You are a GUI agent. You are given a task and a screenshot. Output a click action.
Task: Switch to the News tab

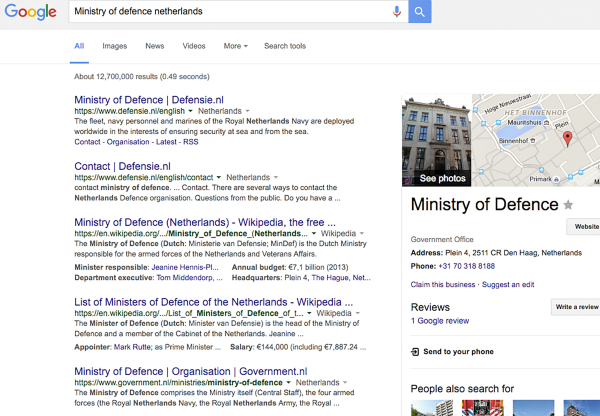[154, 46]
